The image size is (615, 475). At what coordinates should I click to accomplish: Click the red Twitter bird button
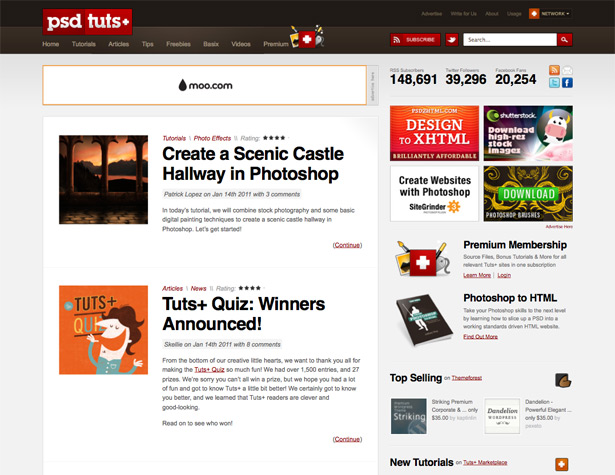point(452,40)
